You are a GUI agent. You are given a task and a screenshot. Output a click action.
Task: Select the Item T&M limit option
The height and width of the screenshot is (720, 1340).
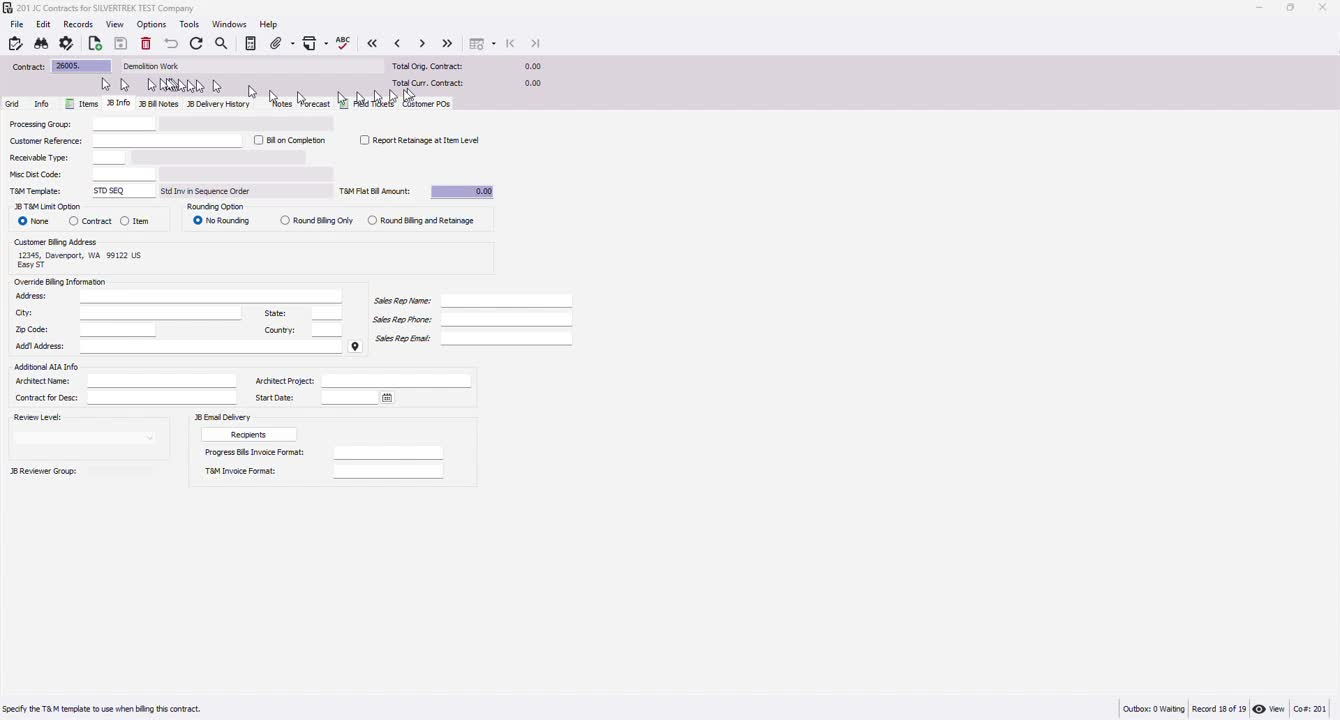pos(125,221)
